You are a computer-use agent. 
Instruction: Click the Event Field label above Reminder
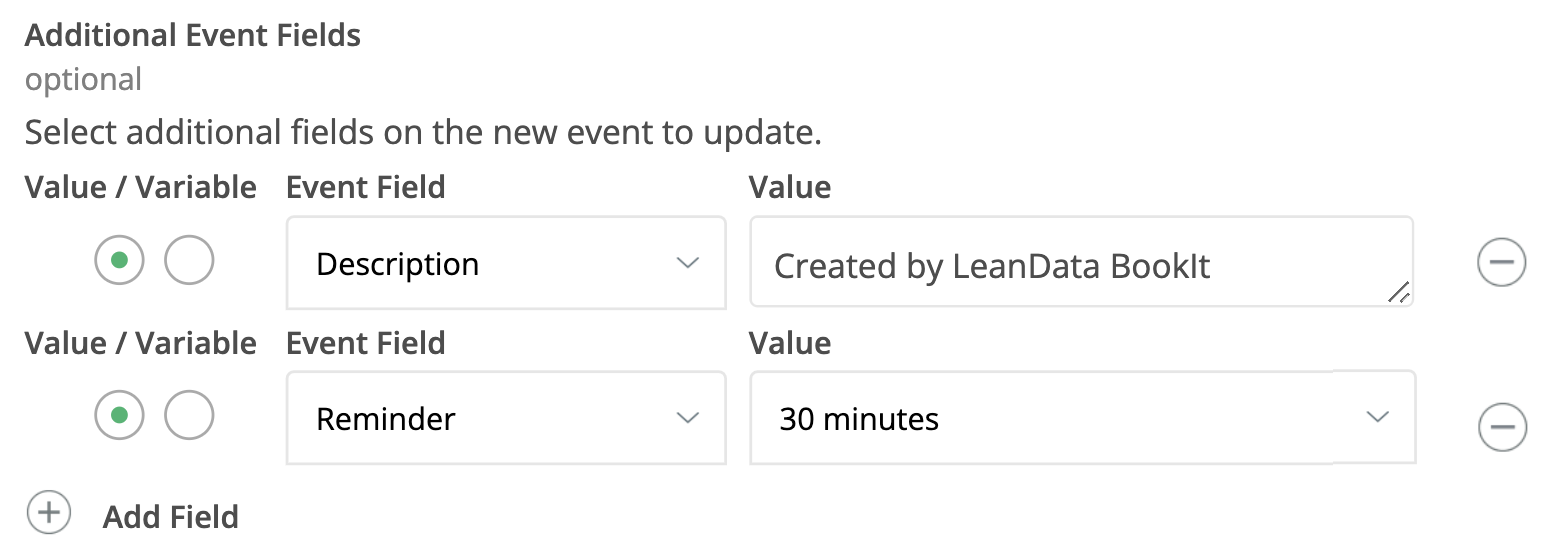[x=366, y=343]
